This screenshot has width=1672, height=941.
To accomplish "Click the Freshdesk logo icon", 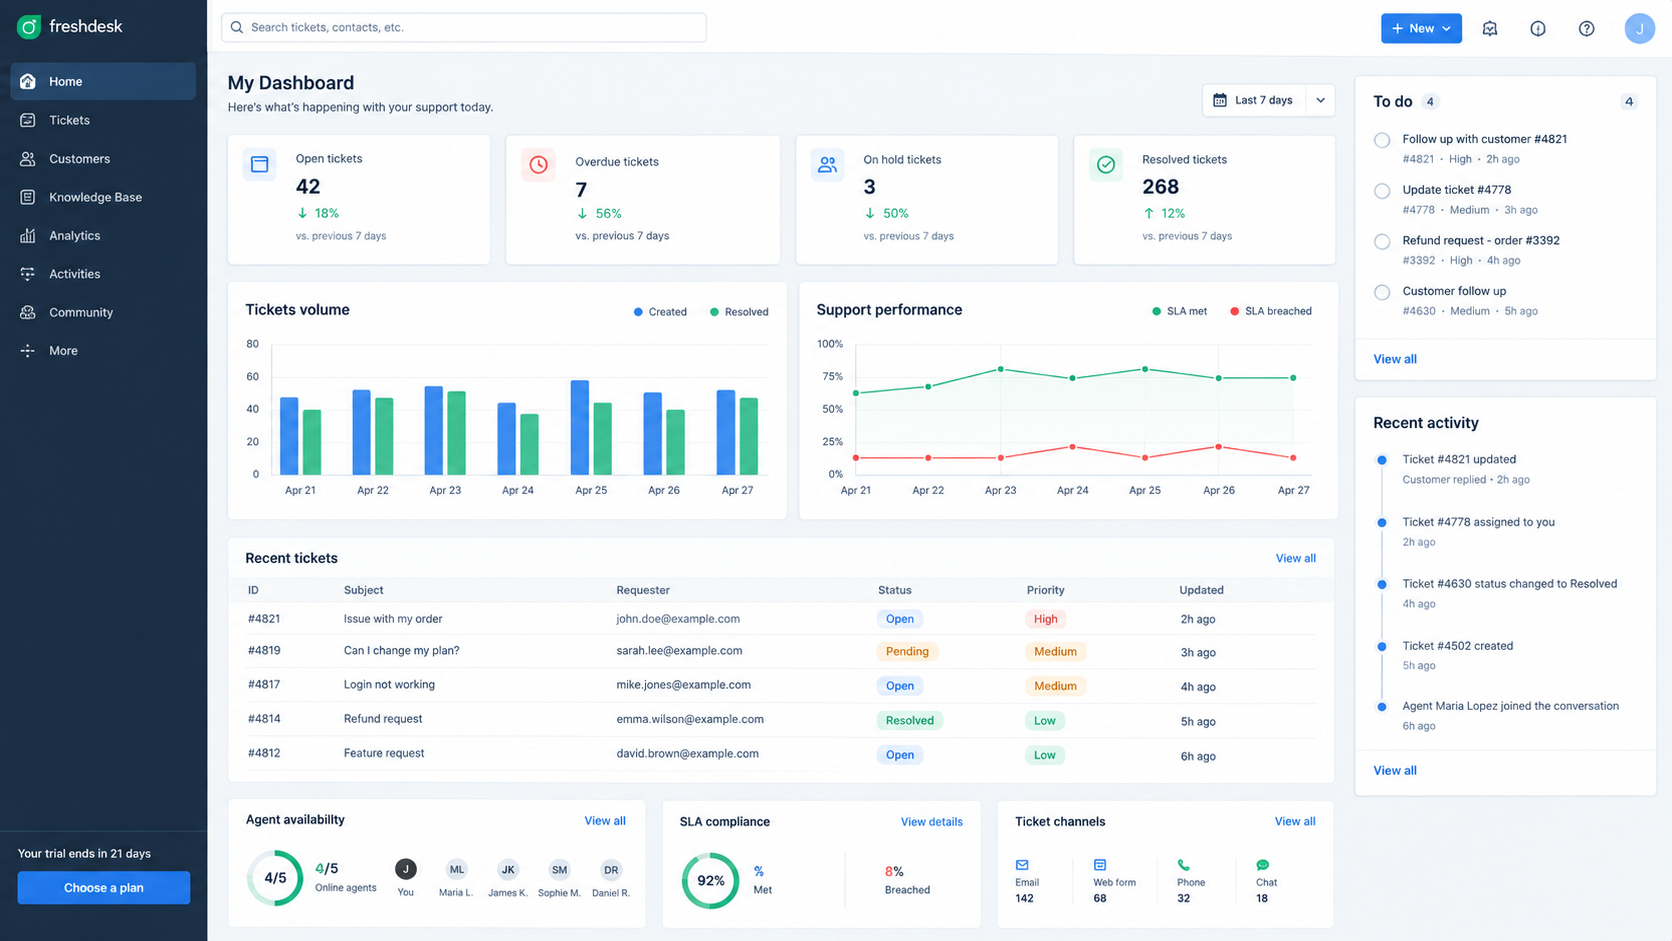I will click(29, 27).
